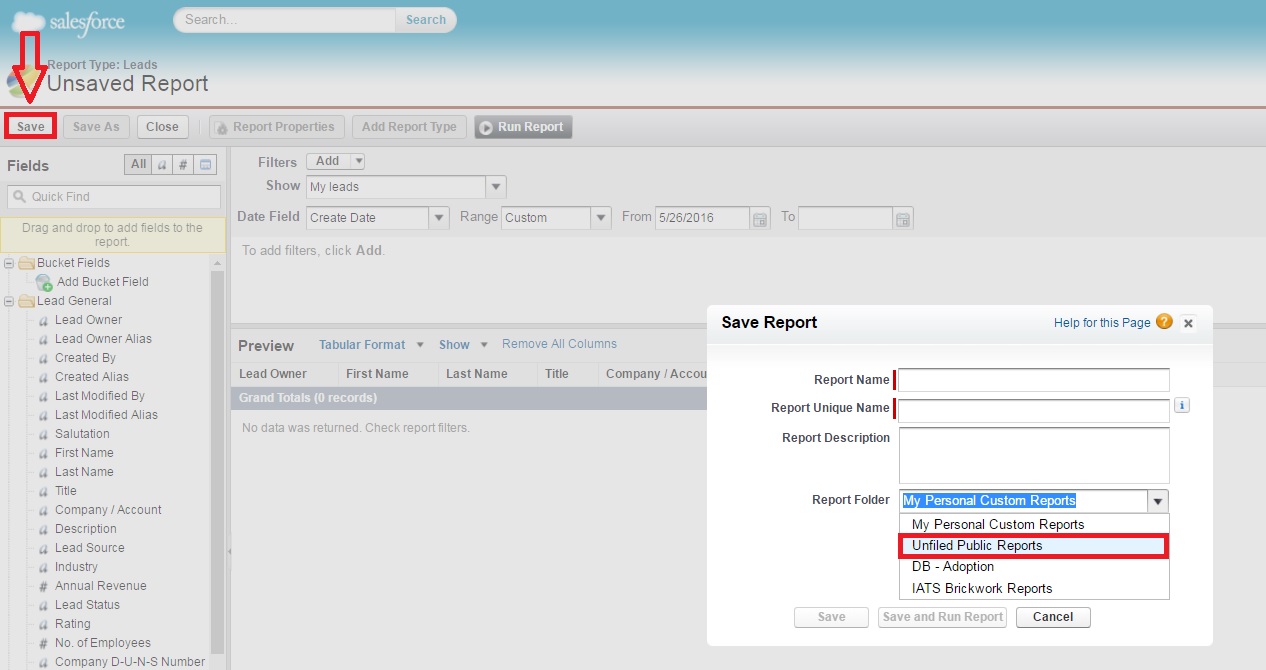Filter fields by number type (#) icon
Screen dimensions: 1266x670
click(x=183, y=165)
